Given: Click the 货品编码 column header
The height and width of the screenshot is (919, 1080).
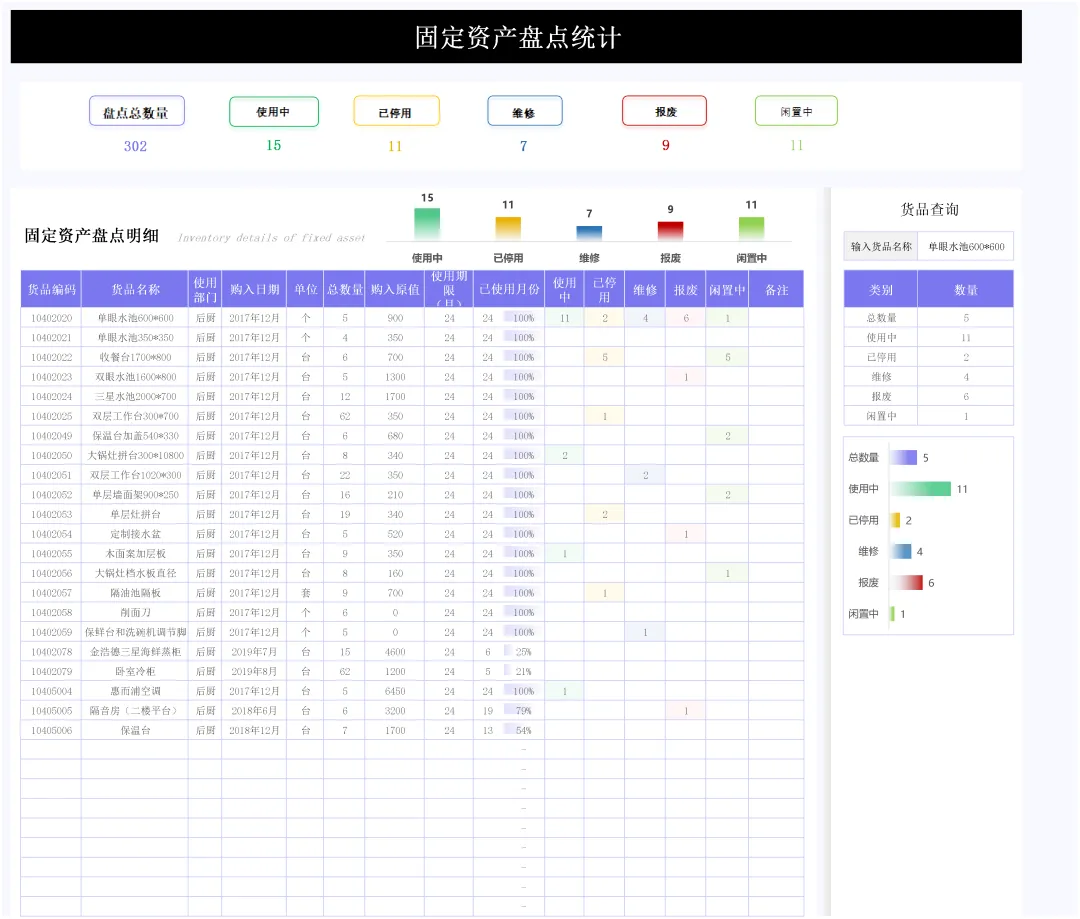Looking at the screenshot, I should [x=52, y=289].
